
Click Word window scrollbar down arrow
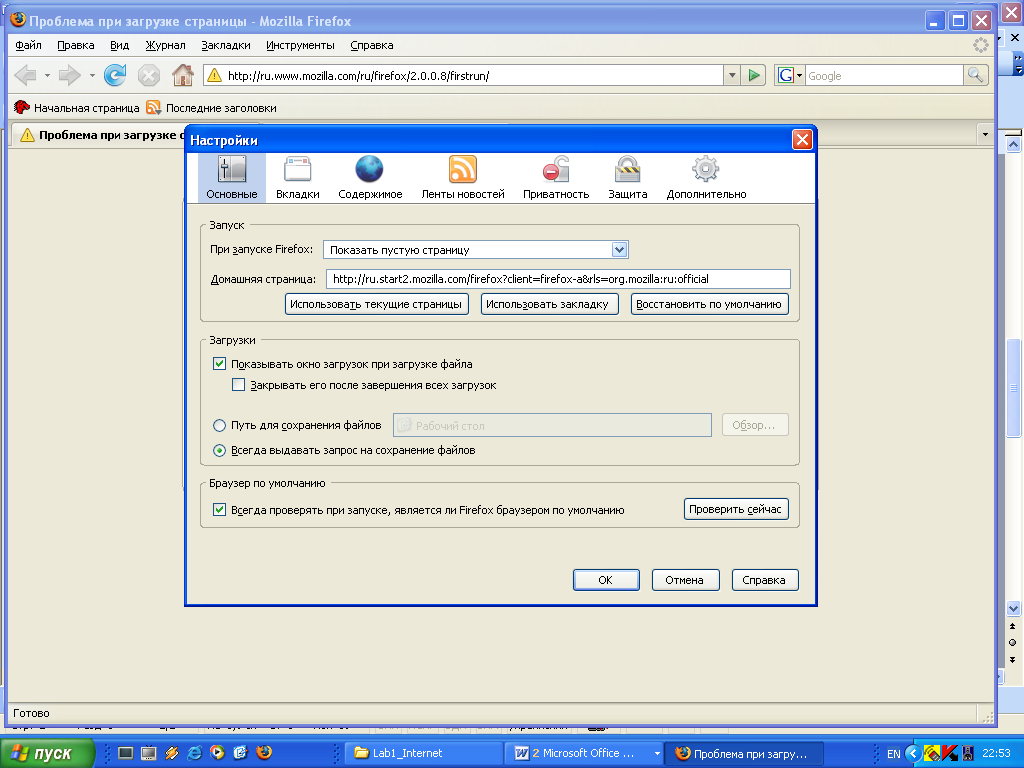pyautogui.click(x=1013, y=609)
